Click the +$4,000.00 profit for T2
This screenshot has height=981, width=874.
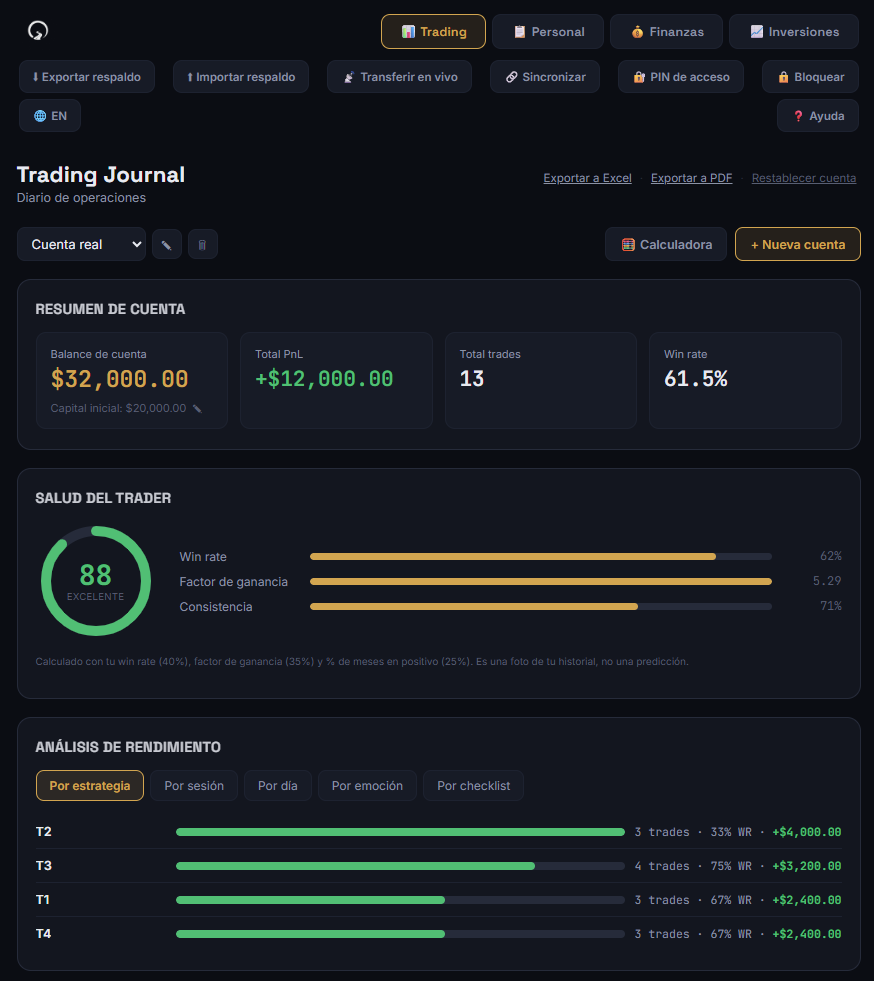(806, 832)
